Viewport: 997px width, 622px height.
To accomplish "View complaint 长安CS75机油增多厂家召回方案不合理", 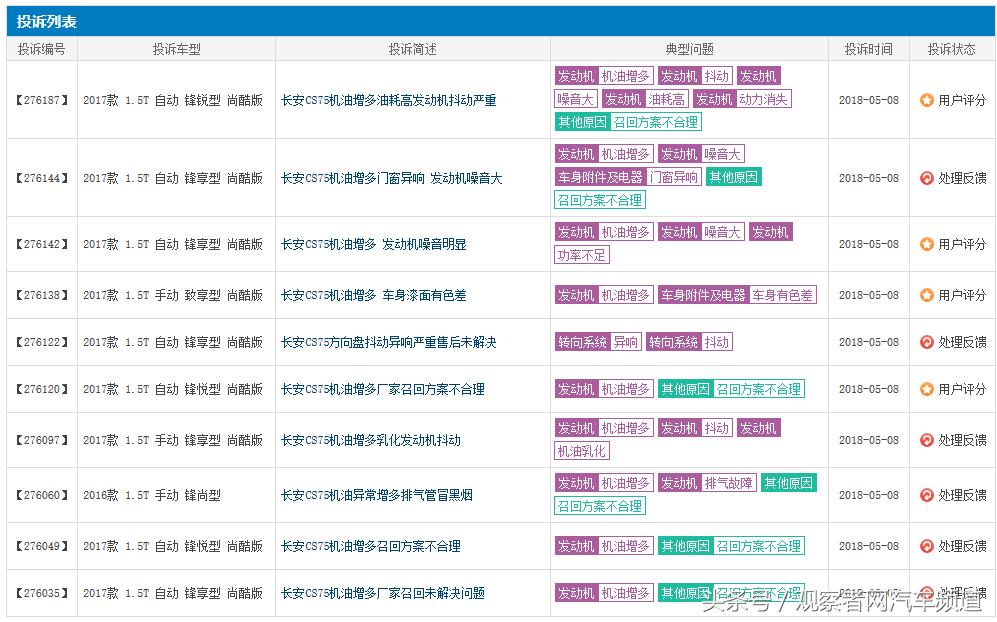I will [383, 389].
